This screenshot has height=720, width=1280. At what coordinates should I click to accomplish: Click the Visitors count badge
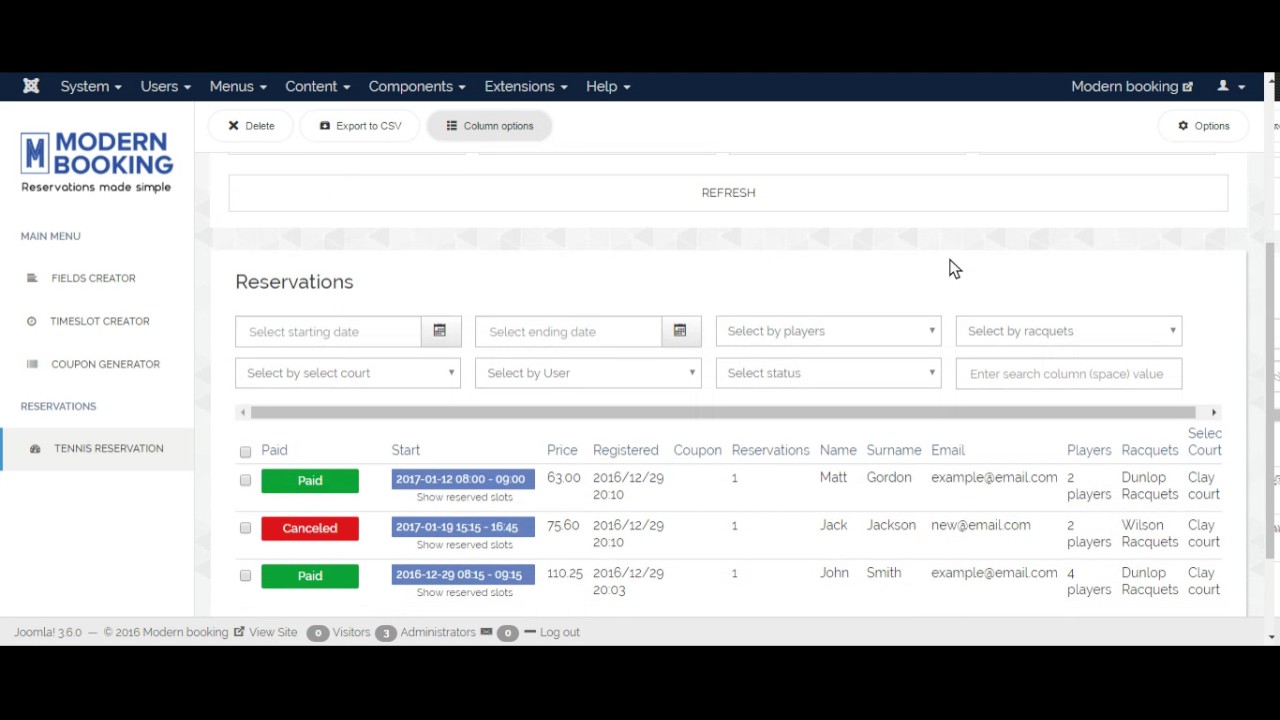click(317, 633)
